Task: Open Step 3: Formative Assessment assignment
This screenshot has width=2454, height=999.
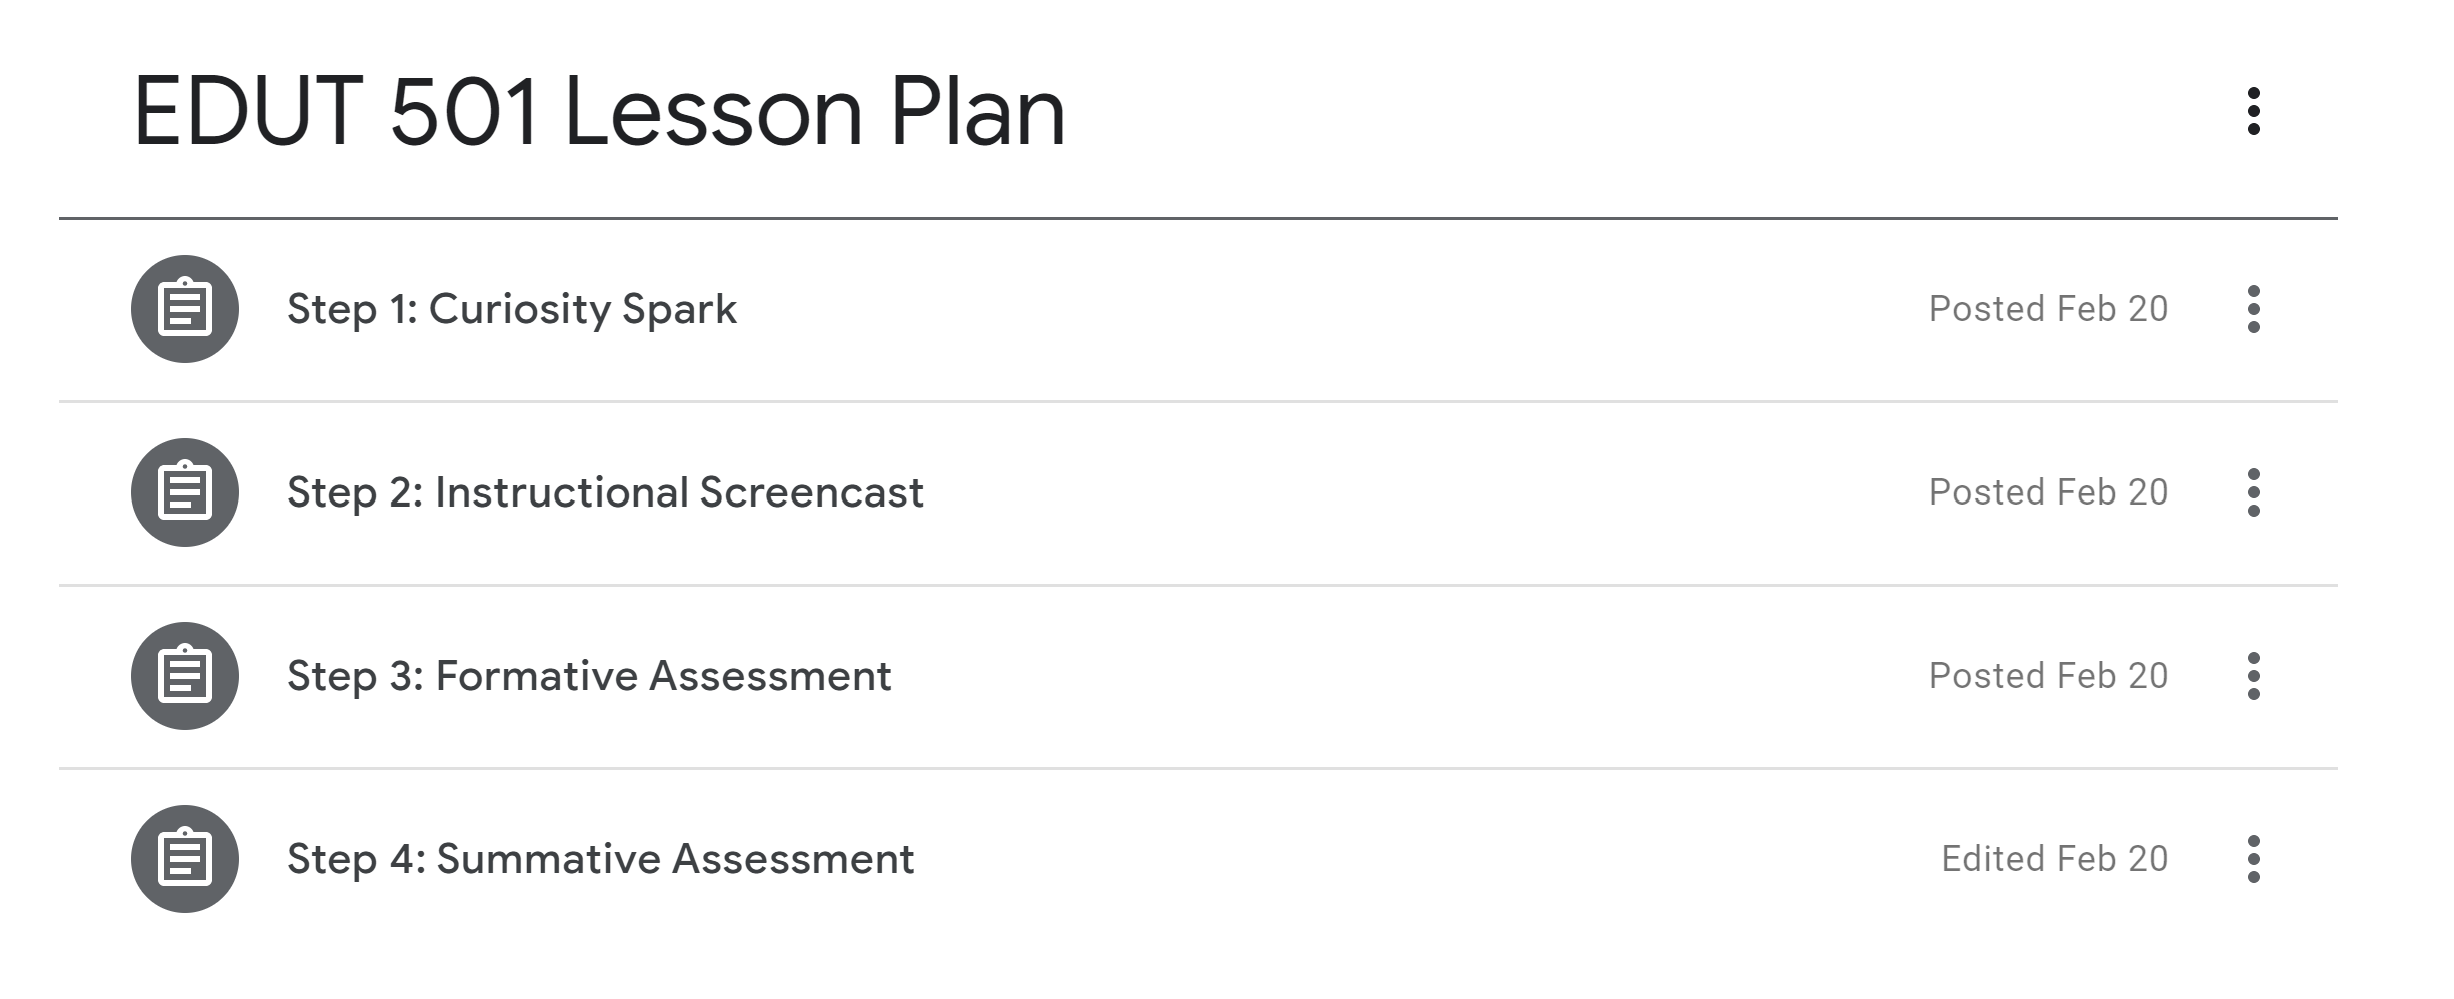Action: (589, 676)
